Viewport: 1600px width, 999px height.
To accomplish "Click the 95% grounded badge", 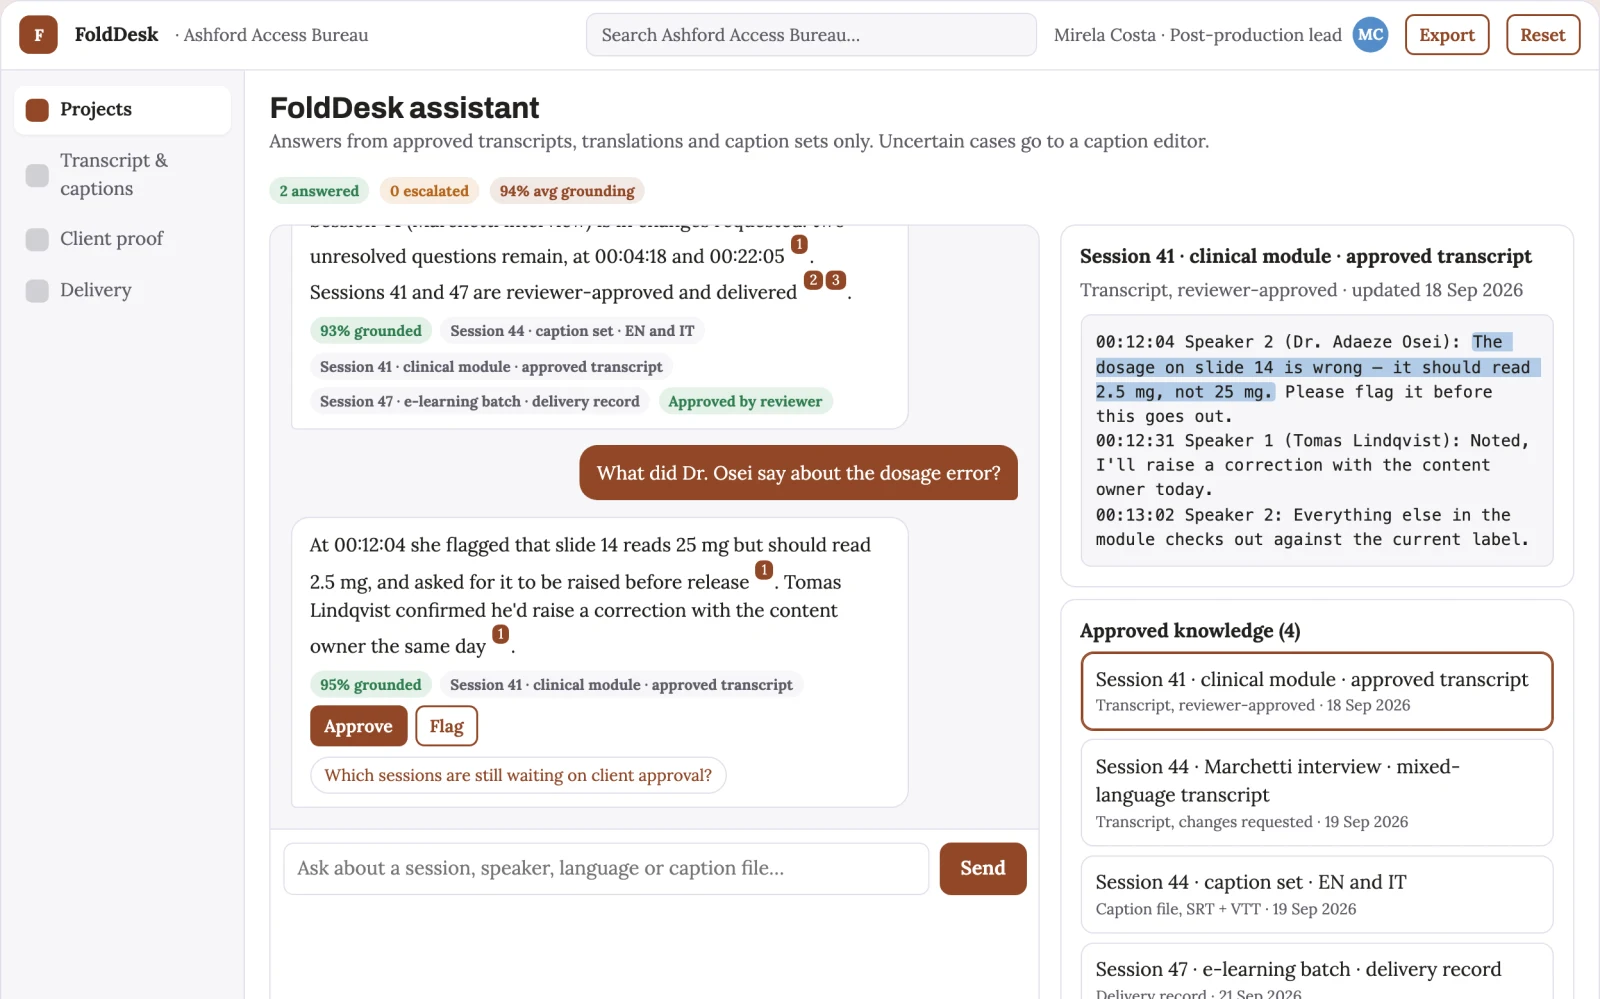I will click(x=371, y=685).
